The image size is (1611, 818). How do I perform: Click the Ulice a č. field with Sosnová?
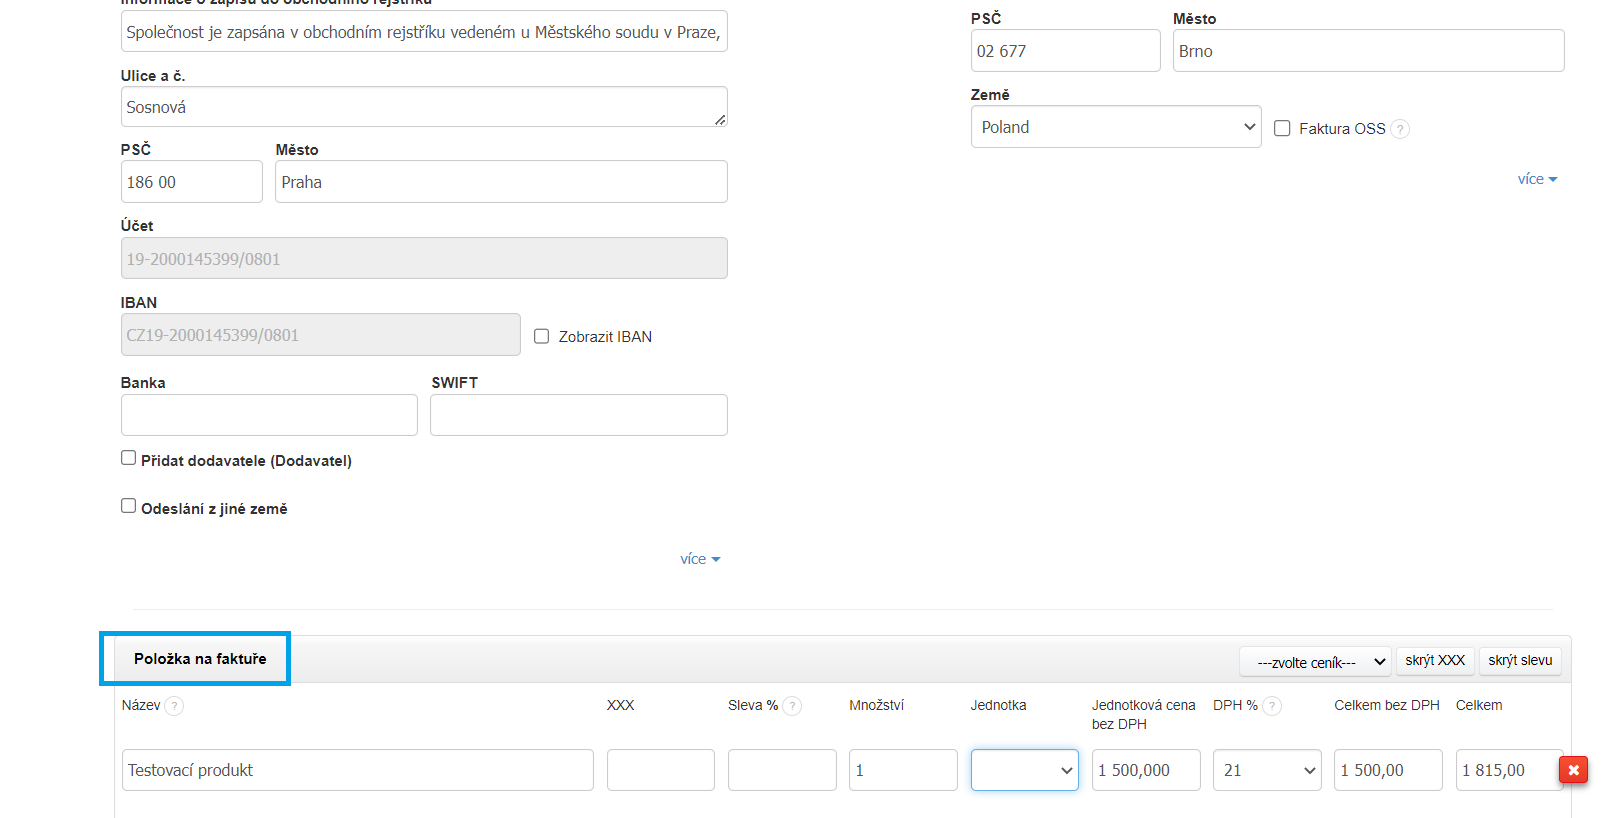(x=424, y=107)
